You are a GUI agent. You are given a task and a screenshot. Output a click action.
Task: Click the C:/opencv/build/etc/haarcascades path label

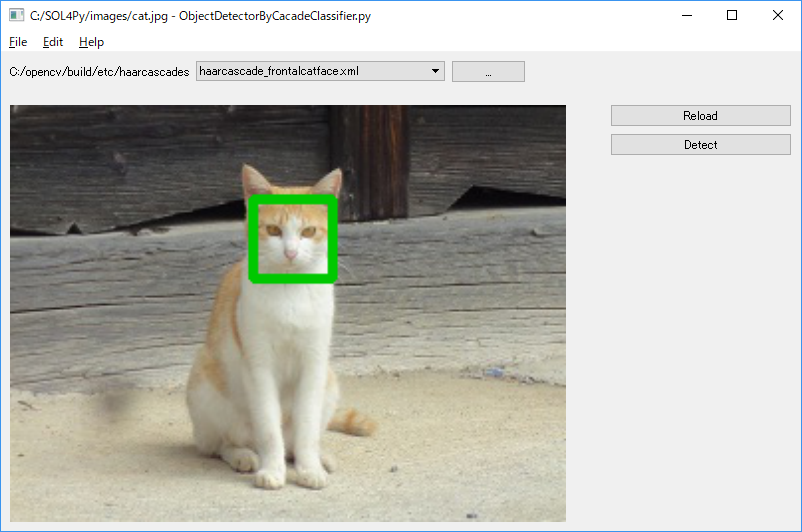click(99, 72)
